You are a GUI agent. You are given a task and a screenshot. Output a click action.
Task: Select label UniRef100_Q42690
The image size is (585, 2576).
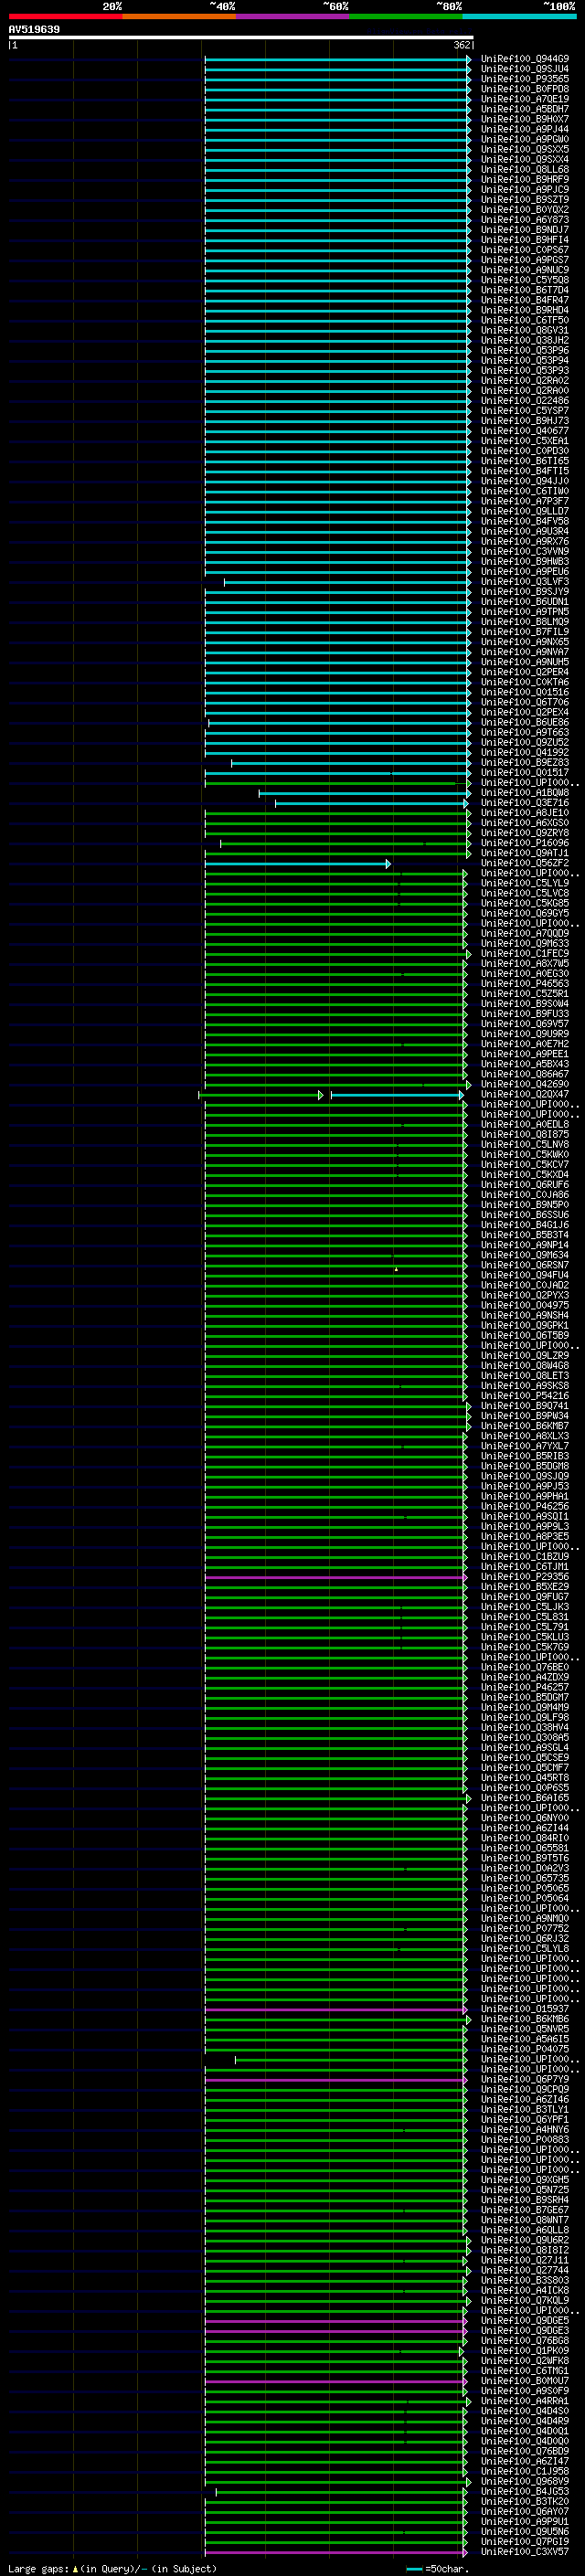525,1084
